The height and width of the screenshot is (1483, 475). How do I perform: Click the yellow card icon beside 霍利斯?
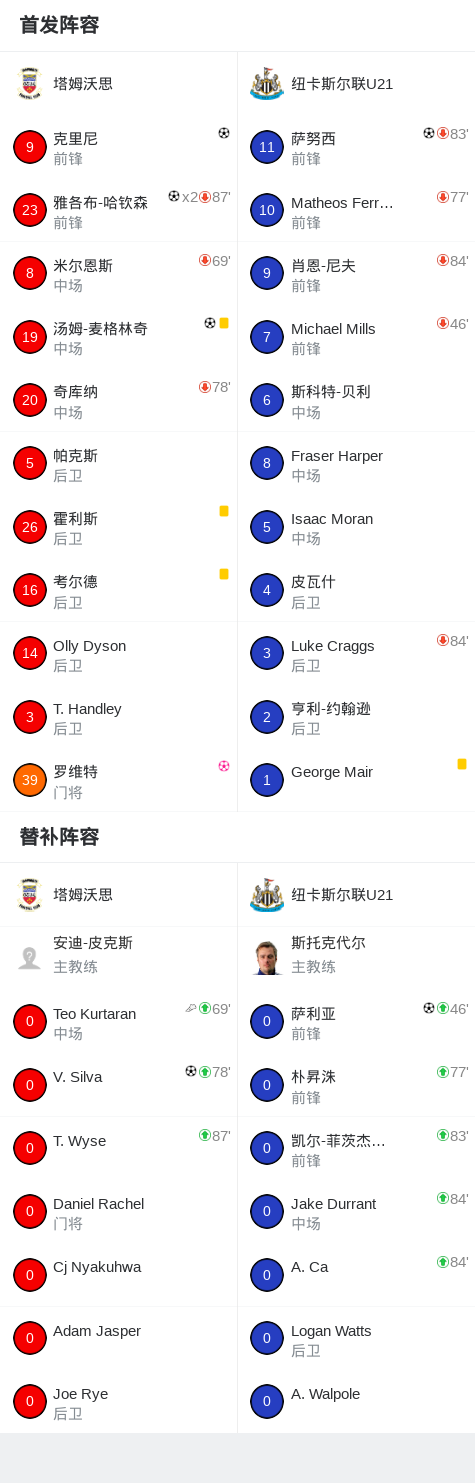click(224, 511)
